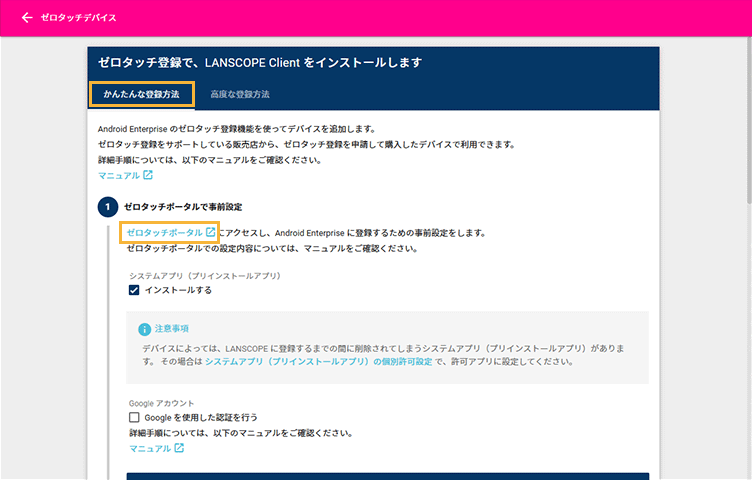Click external-link icon beside ゼロタッチポータル
The width and height of the screenshot is (752, 480).
tap(211, 232)
